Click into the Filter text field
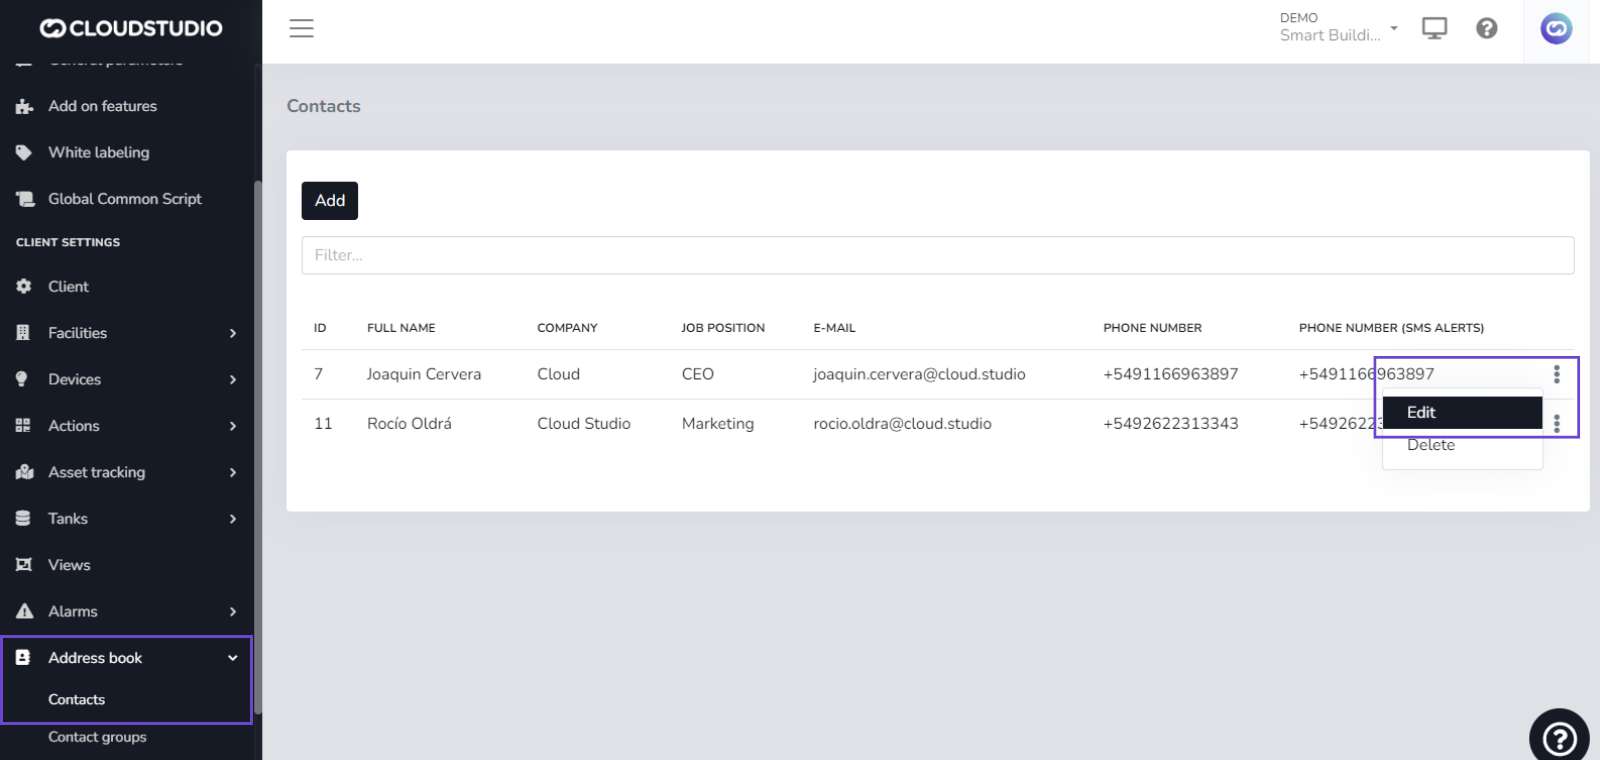 (937, 255)
